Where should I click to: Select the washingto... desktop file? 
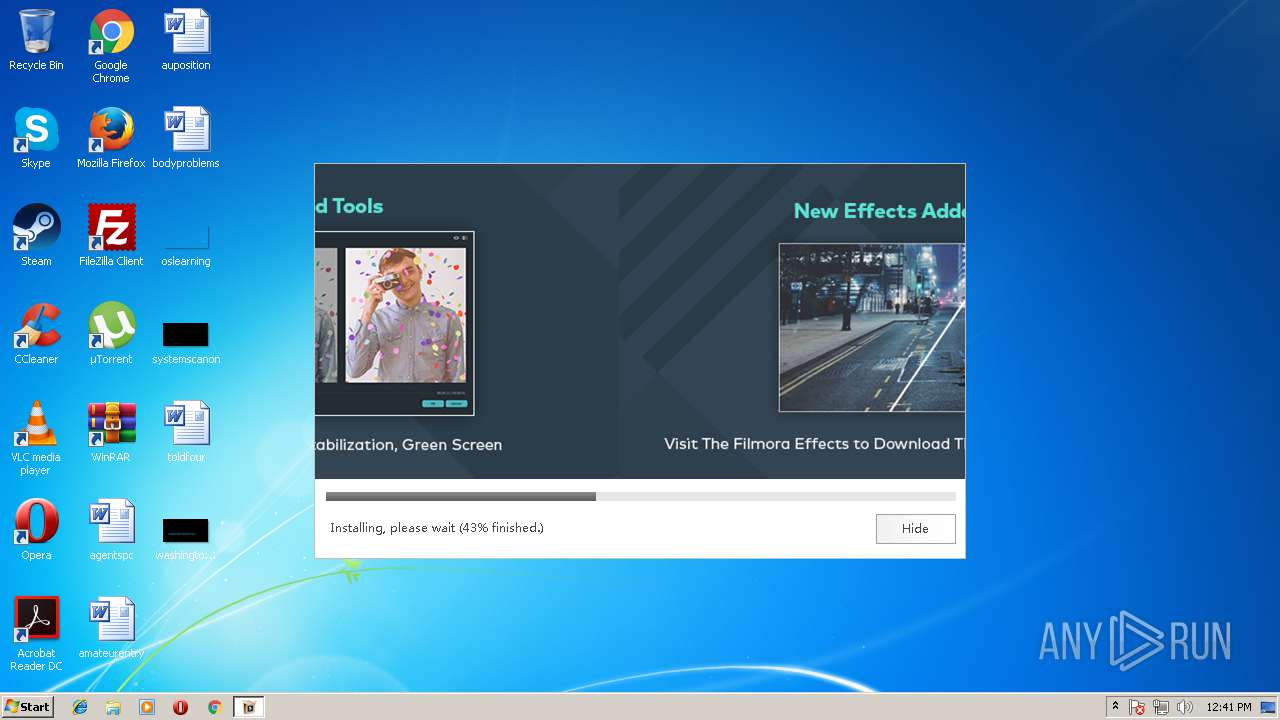coord(186,538)
